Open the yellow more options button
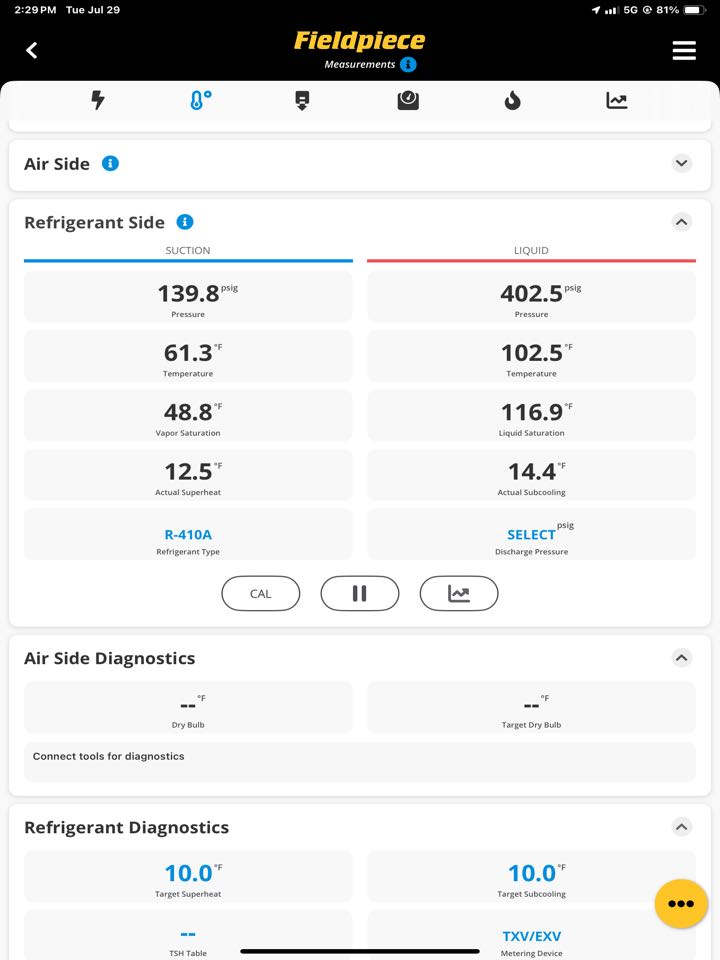This screenshot has width=720, height=960. pos(681,904)
